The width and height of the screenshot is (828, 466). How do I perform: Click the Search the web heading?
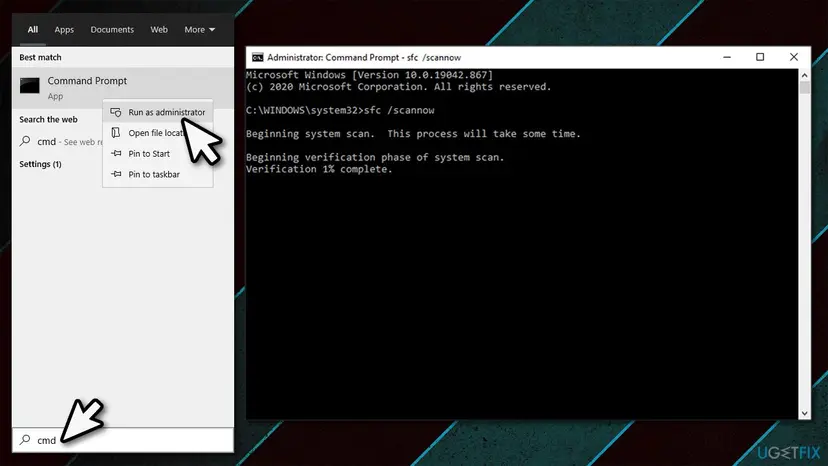[x=48, y=119]
